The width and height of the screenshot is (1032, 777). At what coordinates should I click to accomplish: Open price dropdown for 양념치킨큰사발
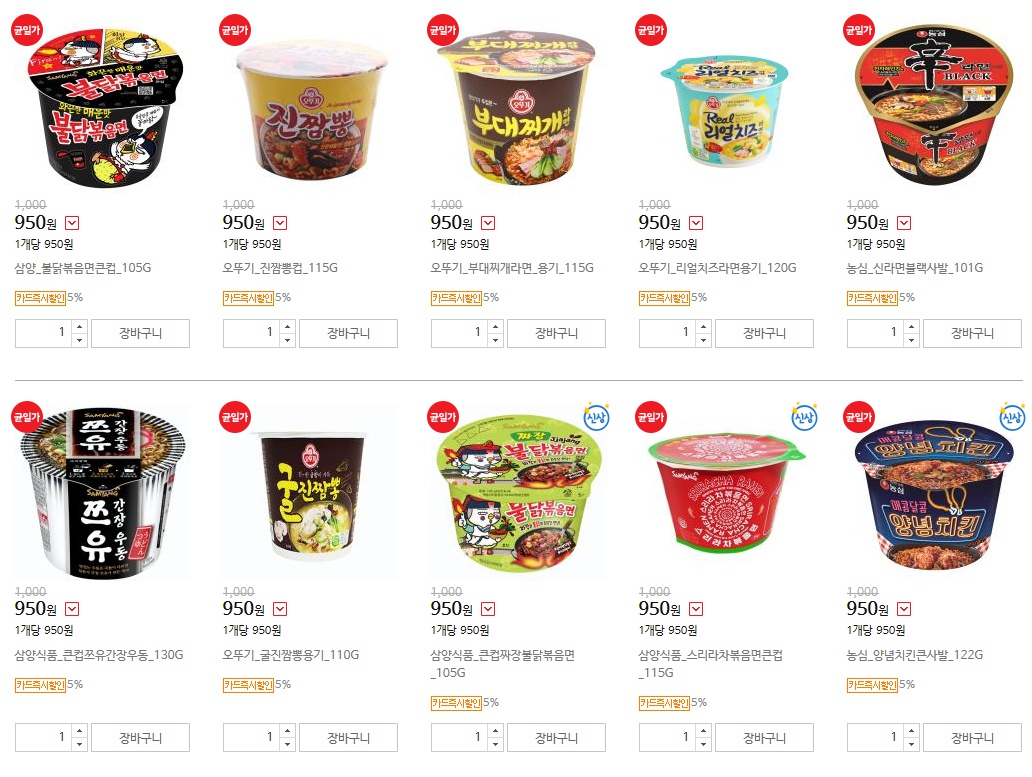point(904,609)
